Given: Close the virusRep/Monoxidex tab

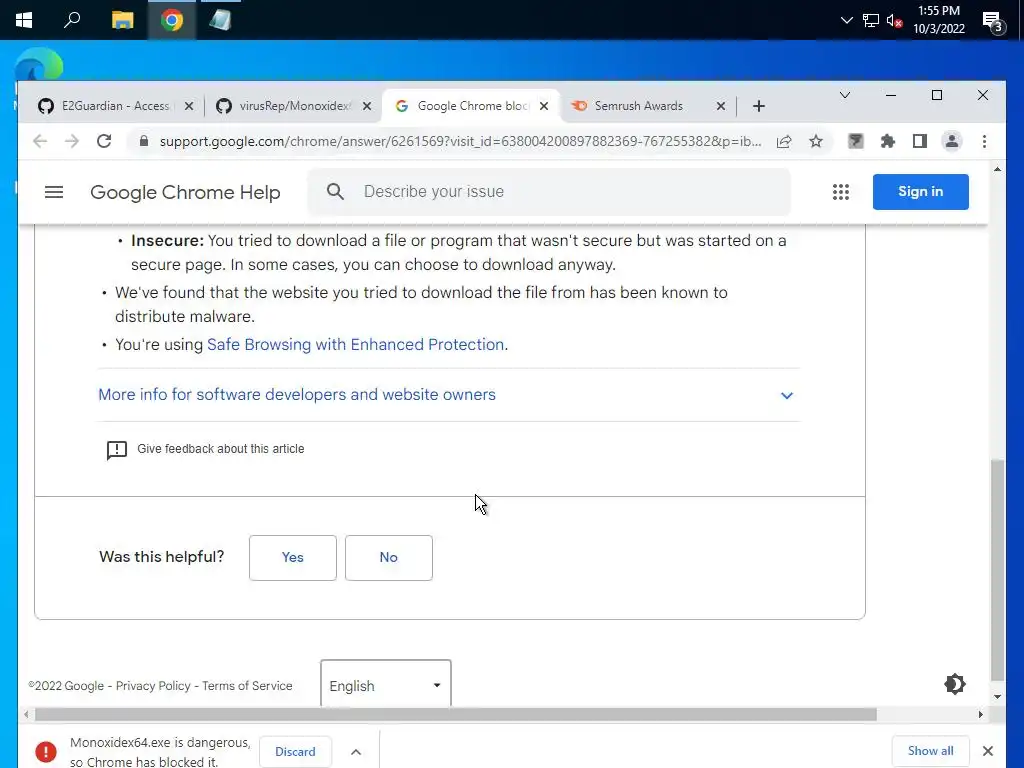Looking at the screenshot, I should point(367,106).
